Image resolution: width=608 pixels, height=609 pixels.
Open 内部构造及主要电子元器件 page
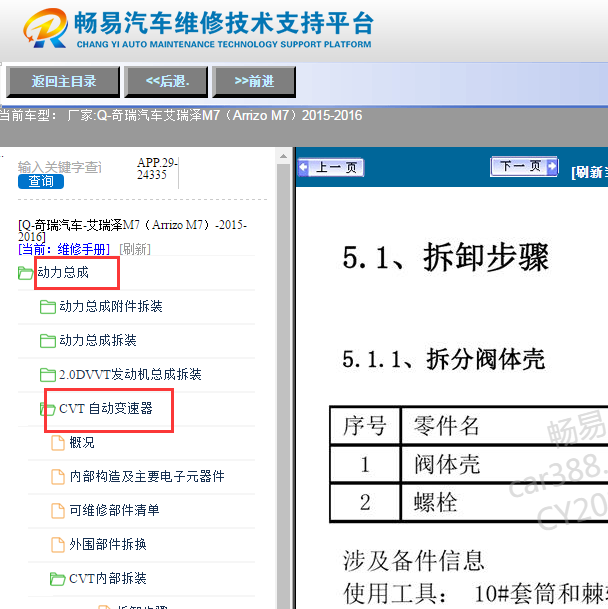[x=147, y=477]
